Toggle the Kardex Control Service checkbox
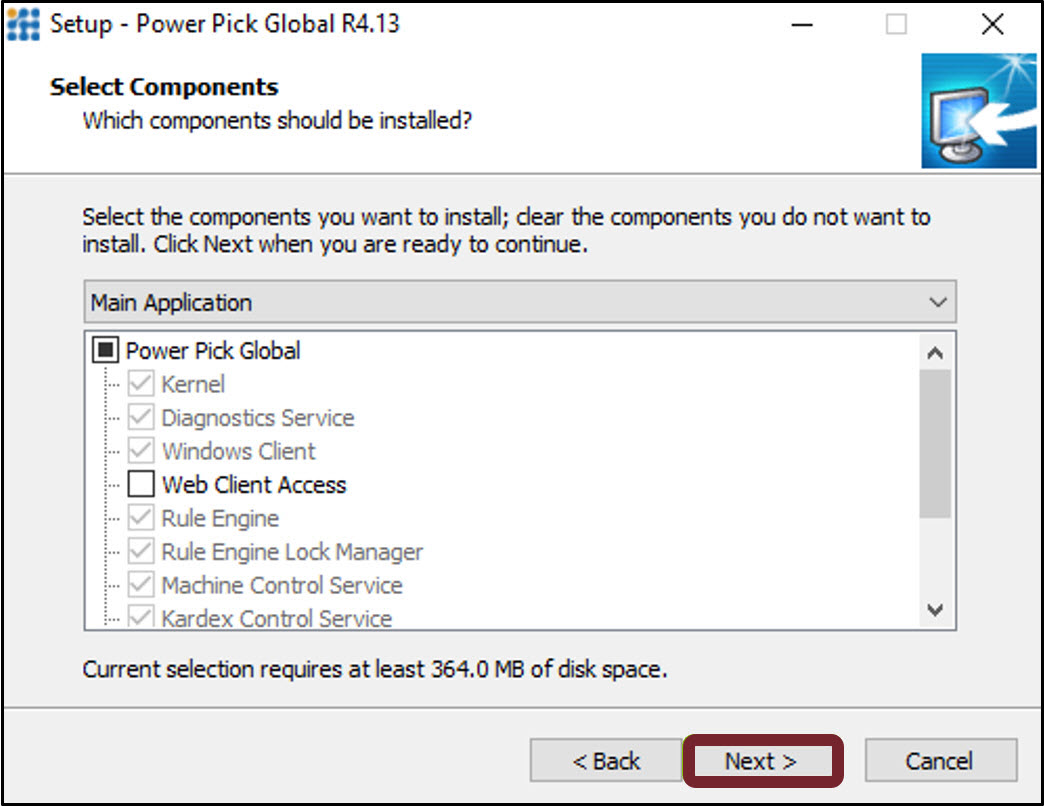The image size is (1044, 806). point(140,618)
